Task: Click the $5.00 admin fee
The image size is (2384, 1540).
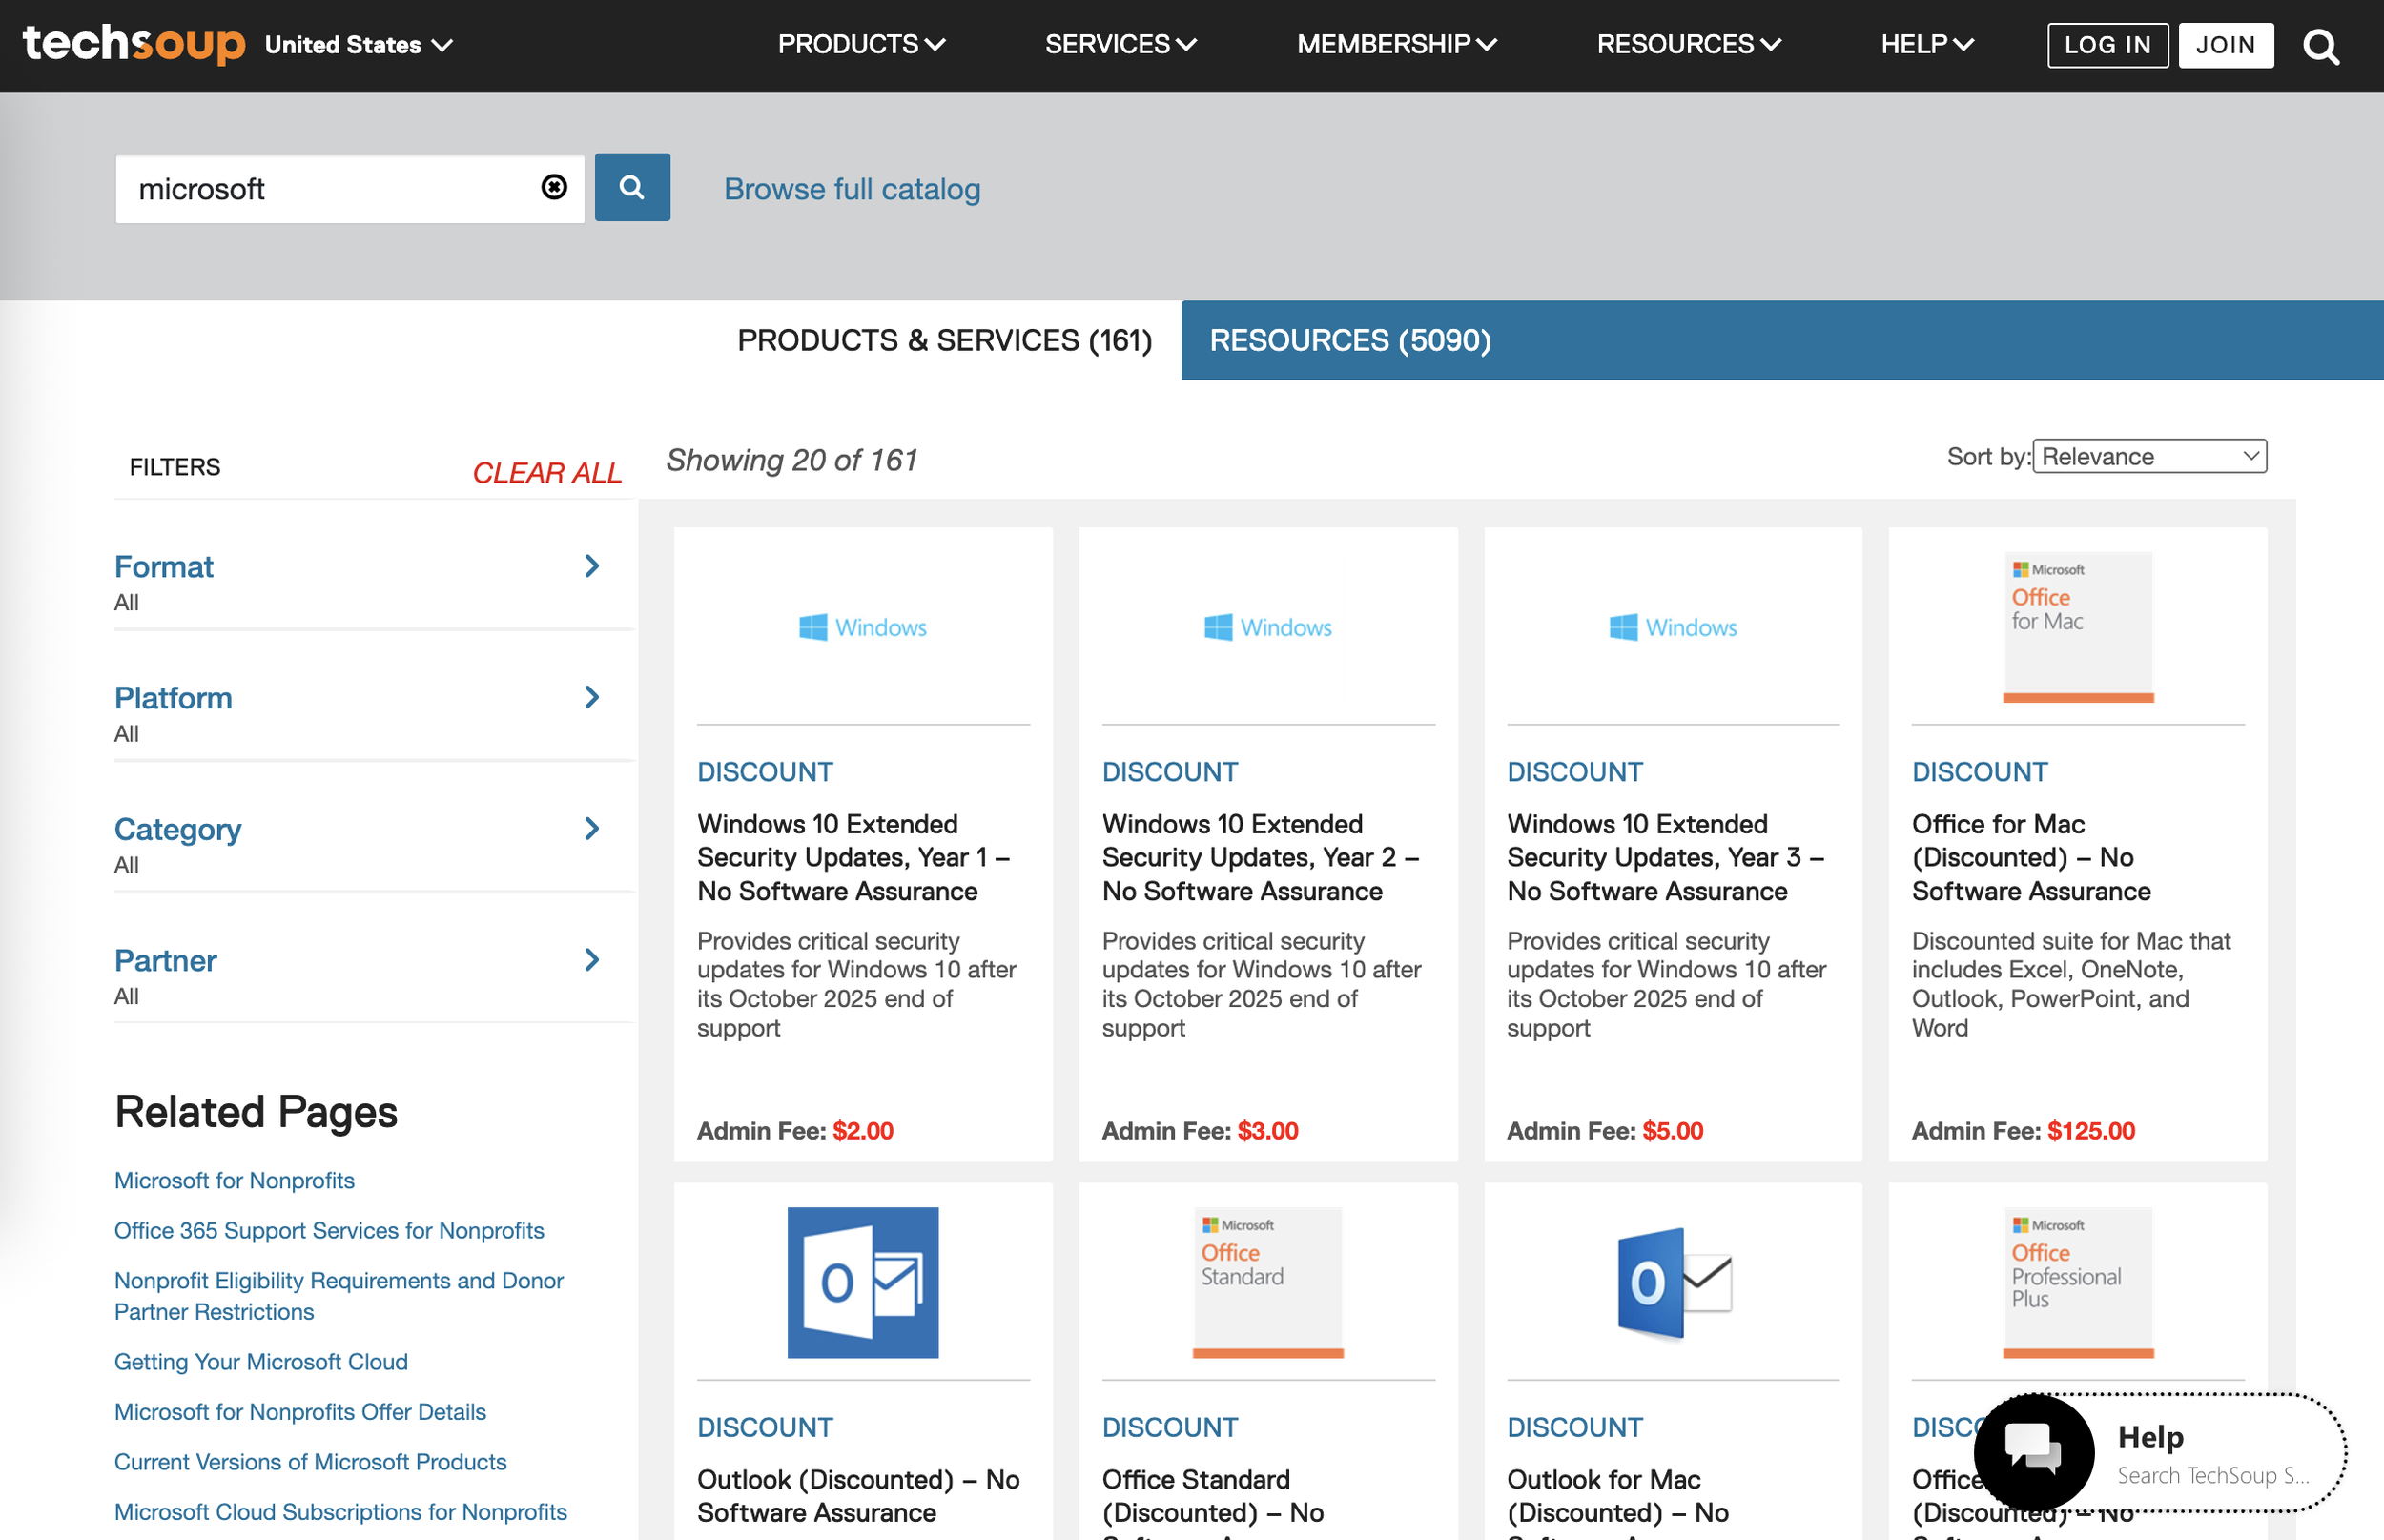Action: (1673, 1130)
